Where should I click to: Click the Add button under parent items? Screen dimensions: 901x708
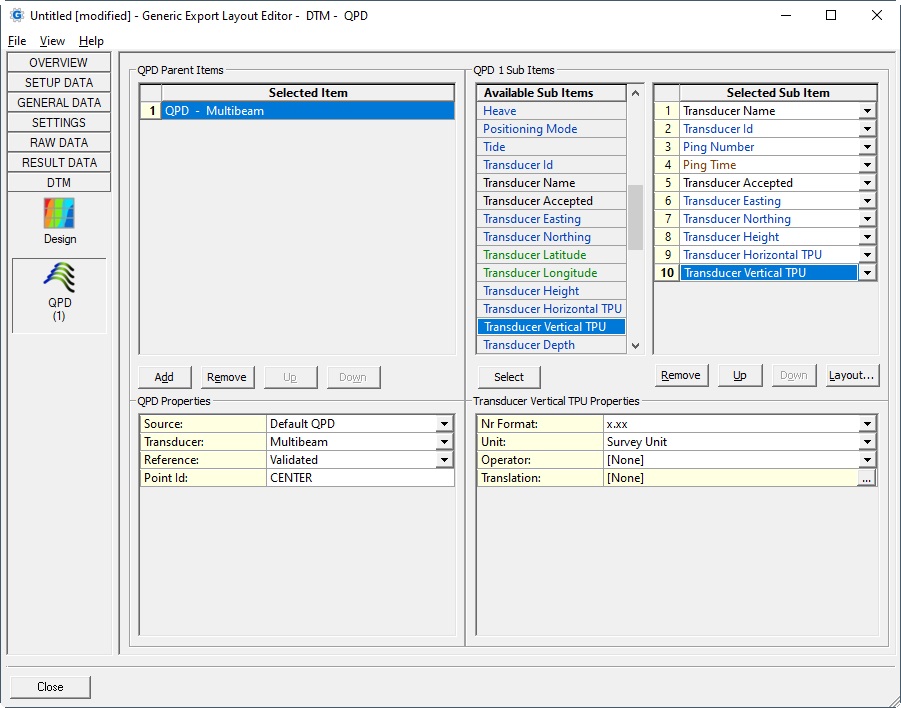coord(164,377)
